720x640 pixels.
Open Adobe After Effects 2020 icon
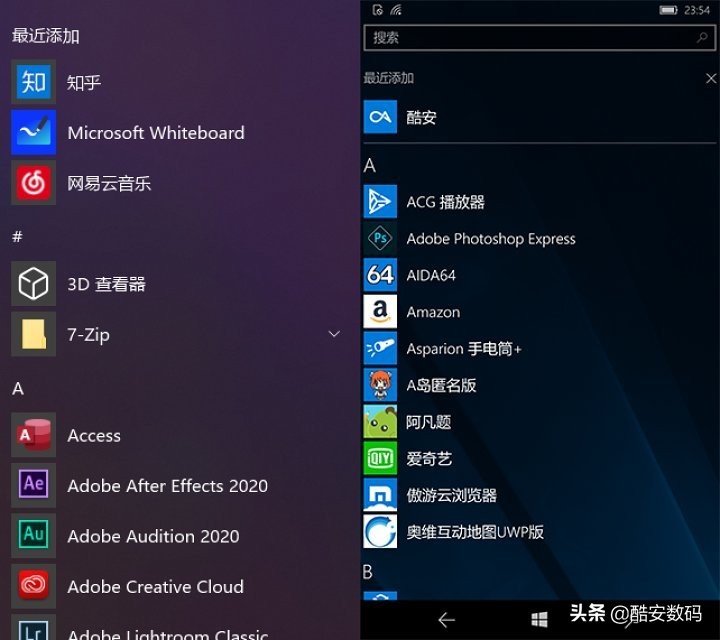34,485
